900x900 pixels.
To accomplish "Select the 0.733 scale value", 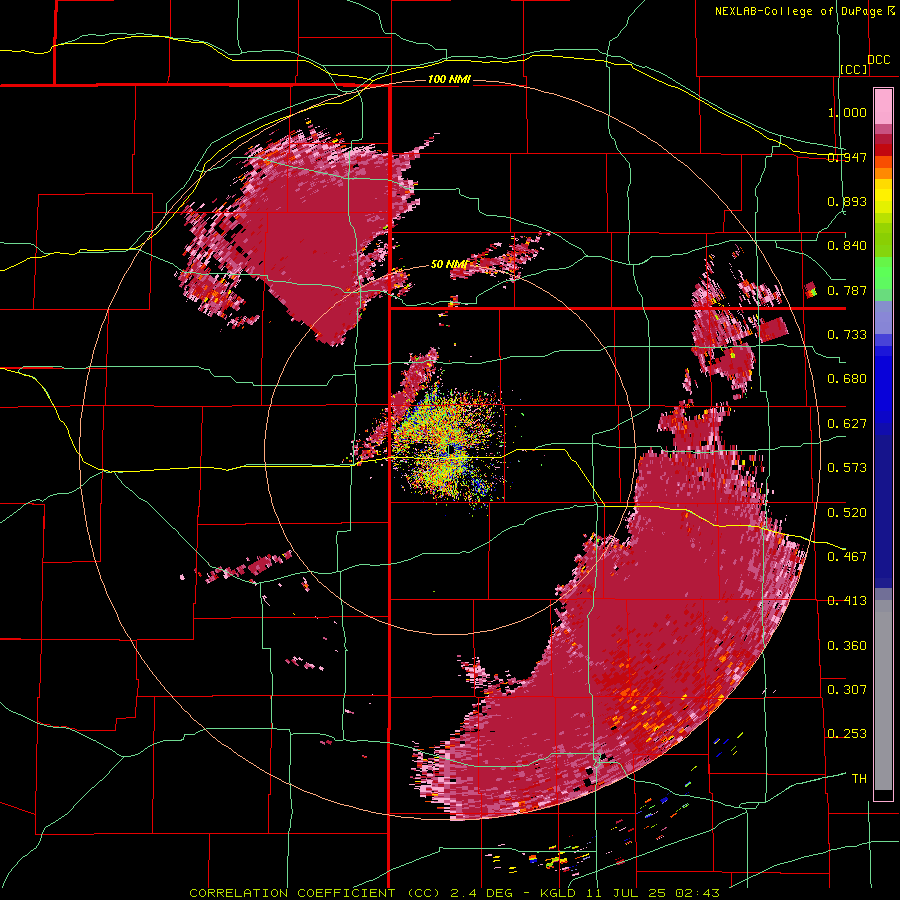I will tap(847, 335).
